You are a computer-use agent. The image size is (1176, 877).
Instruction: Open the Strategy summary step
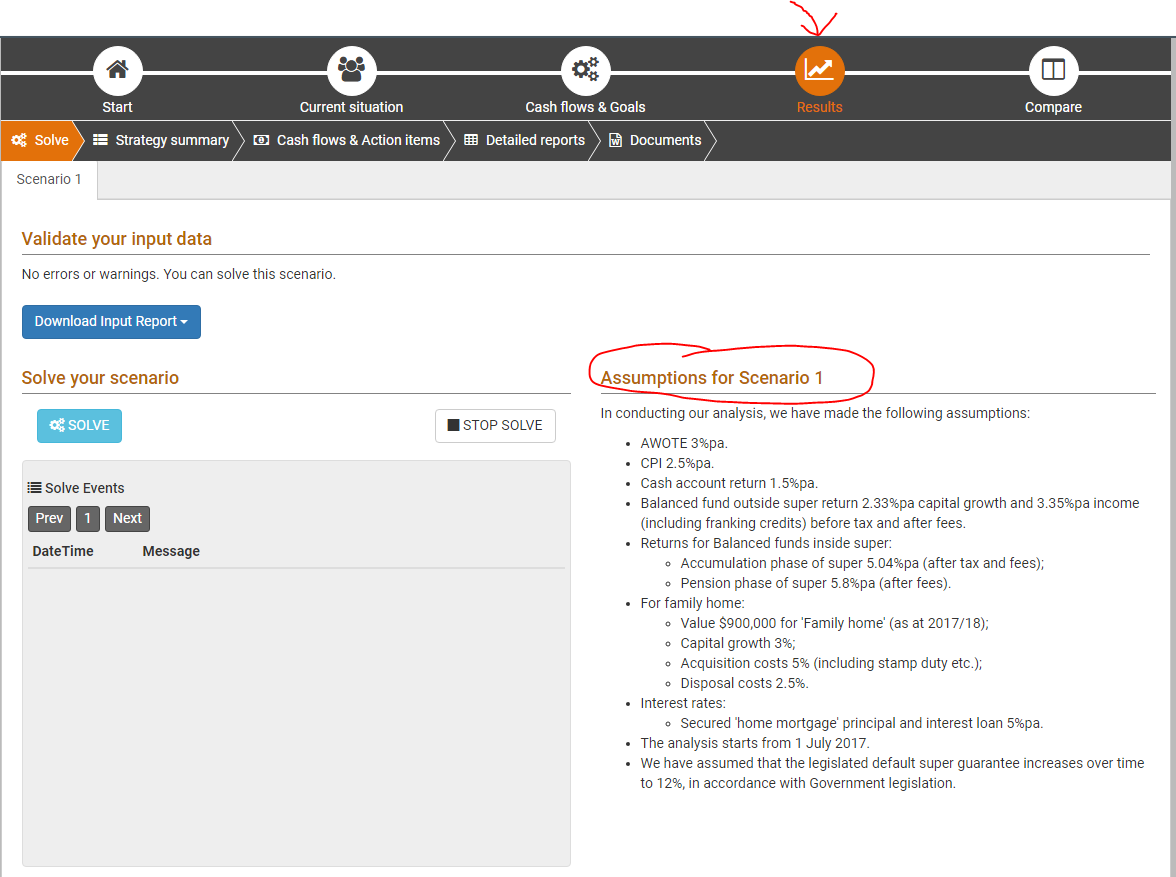(x=162, y=141)
